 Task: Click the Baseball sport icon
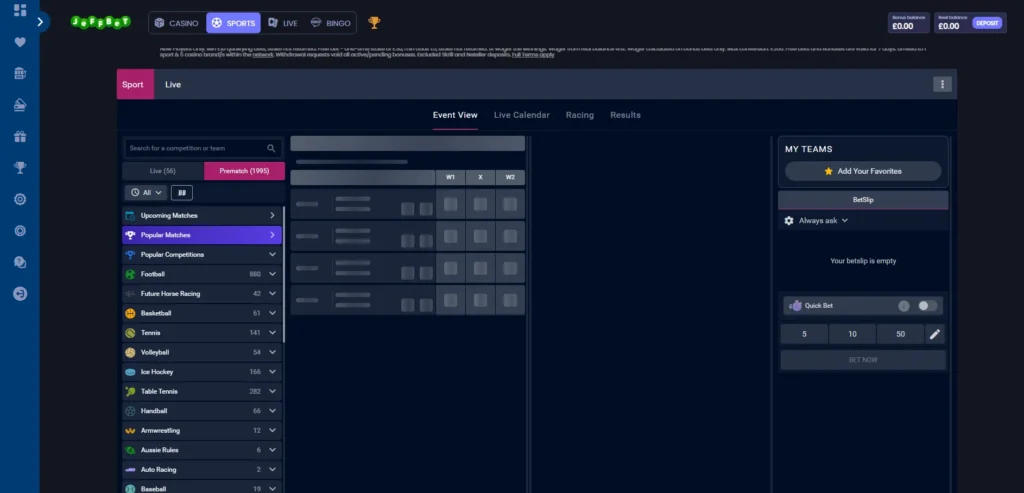[x=131, y=489]
